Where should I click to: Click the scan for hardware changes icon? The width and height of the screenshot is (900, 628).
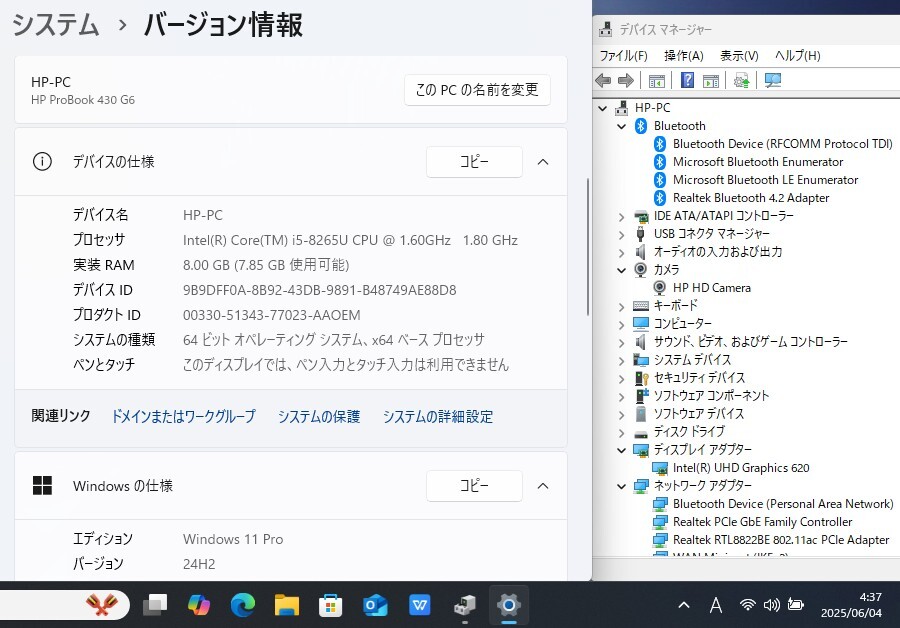tap(773, 81)
